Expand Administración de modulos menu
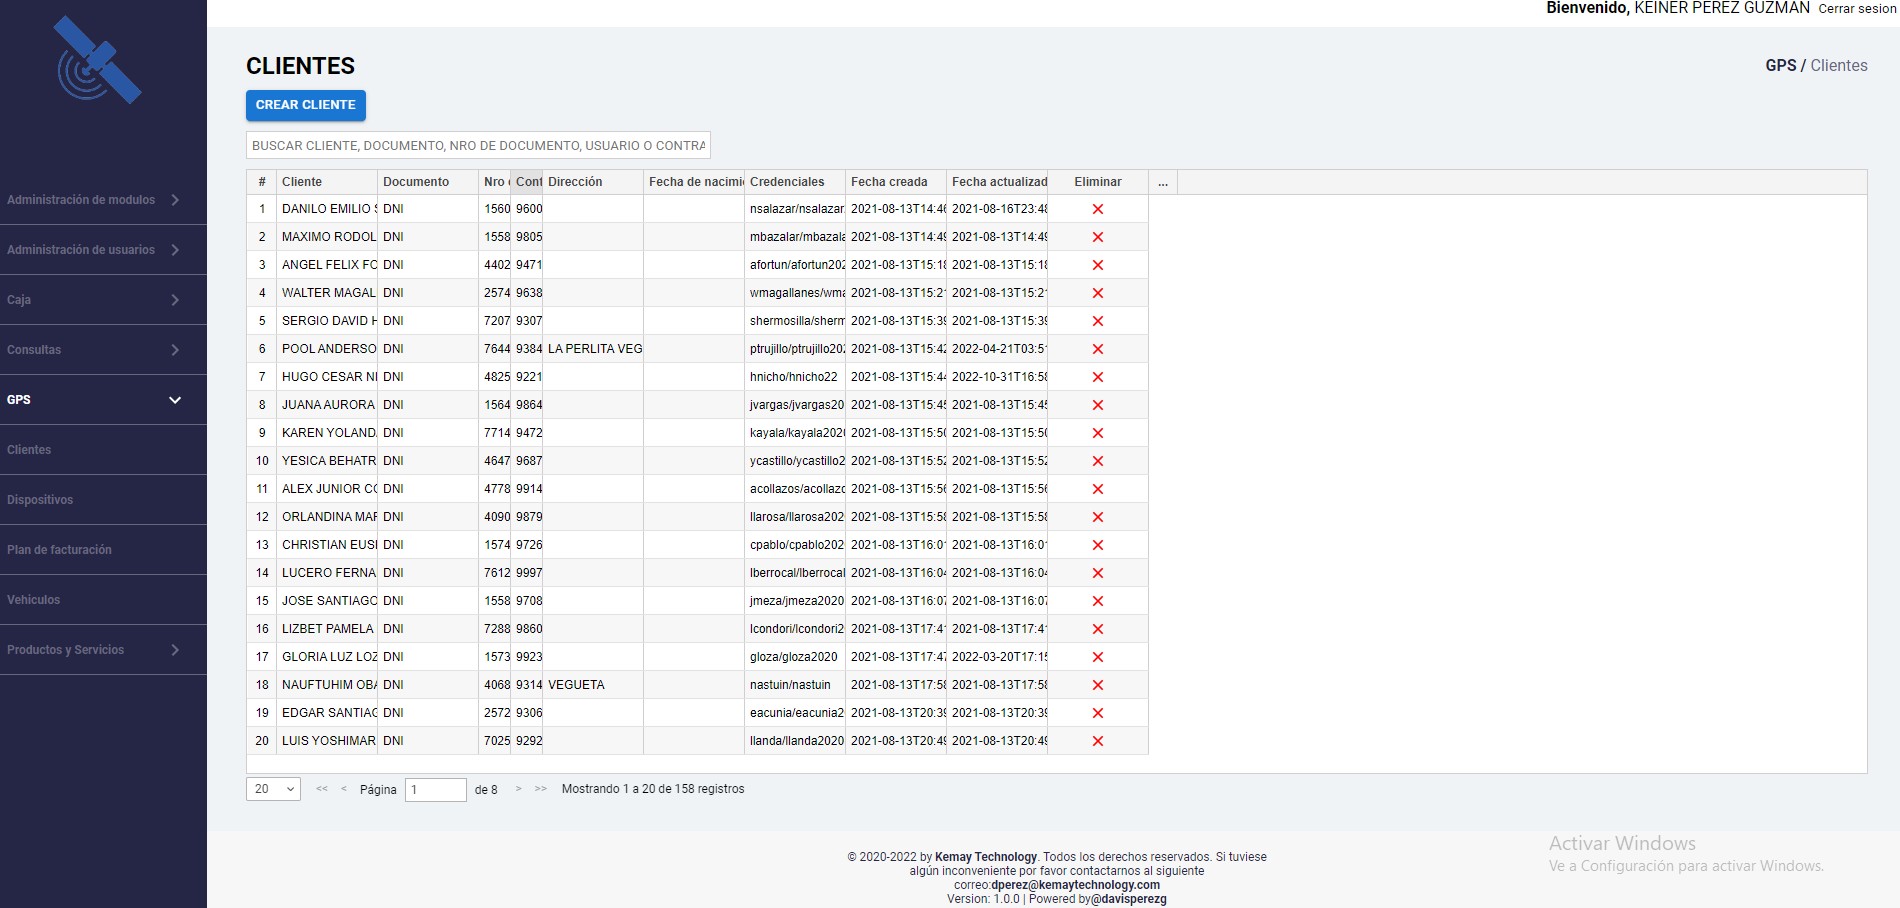Viewport: 1900px width, 908px height. [94, 200]
